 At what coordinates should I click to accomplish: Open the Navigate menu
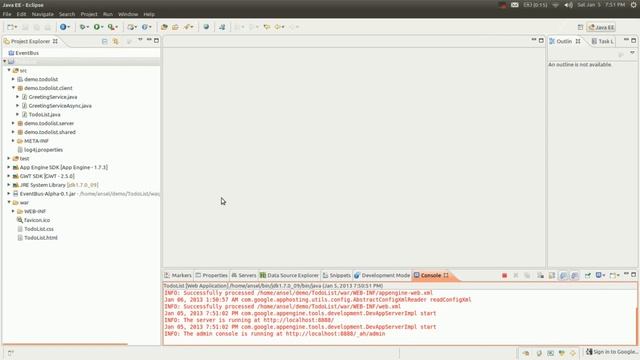[x=42, y=14]
